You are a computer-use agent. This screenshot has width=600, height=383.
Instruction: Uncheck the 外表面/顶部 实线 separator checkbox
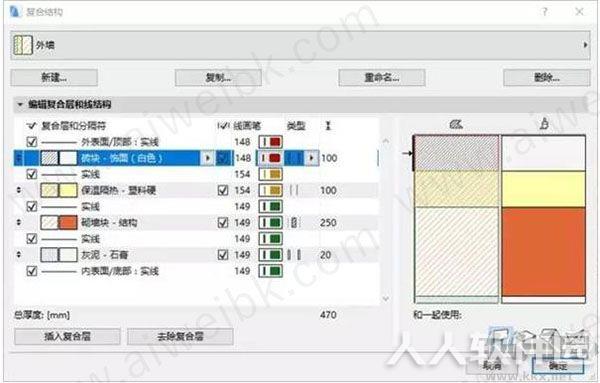click(x=32, y=142)
